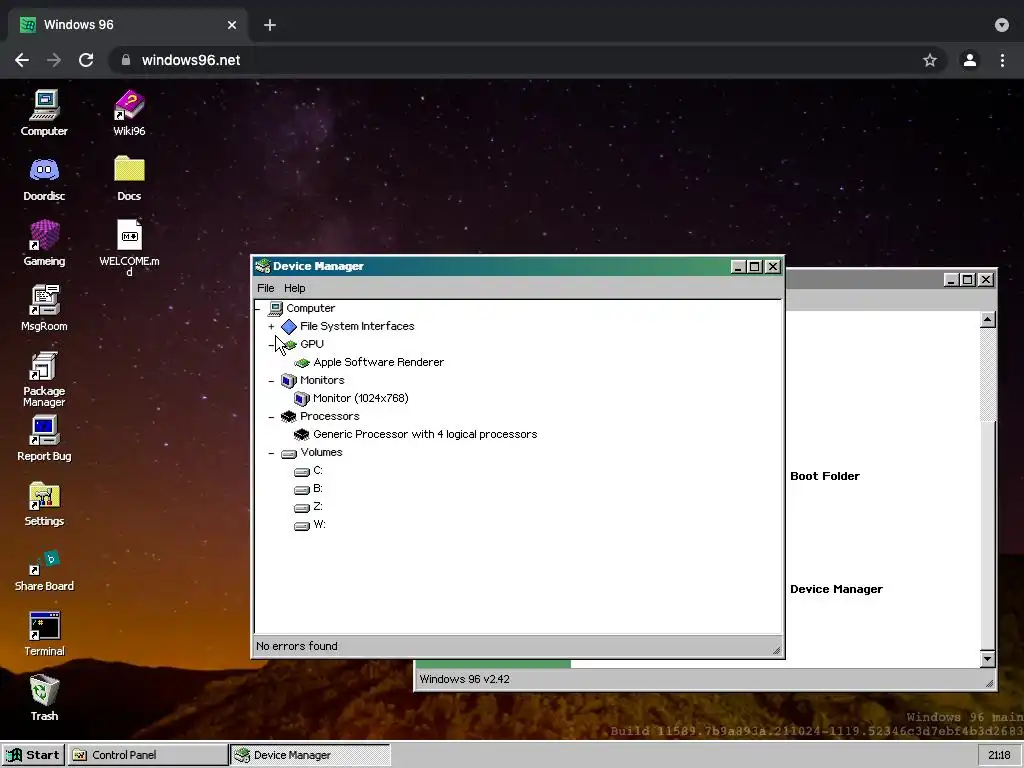This screenshot has width=1024, height=768.
Task: Open the File menu in Device Manager
Action: pos(265,288)
